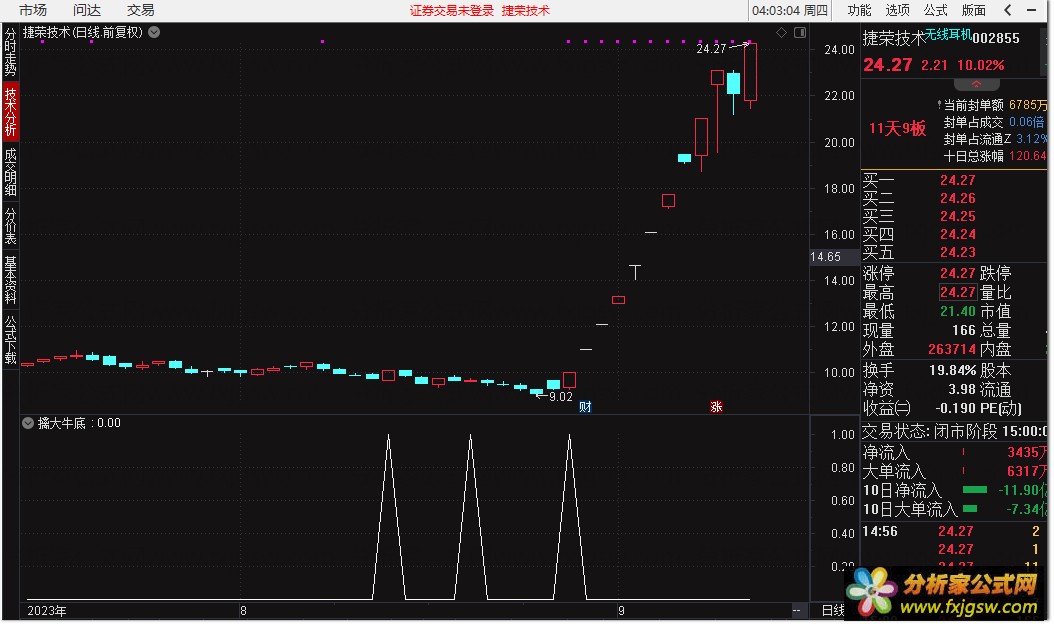Click the 买二 price 24.26
1054x624 pixels.
click(x=958, y=198)
